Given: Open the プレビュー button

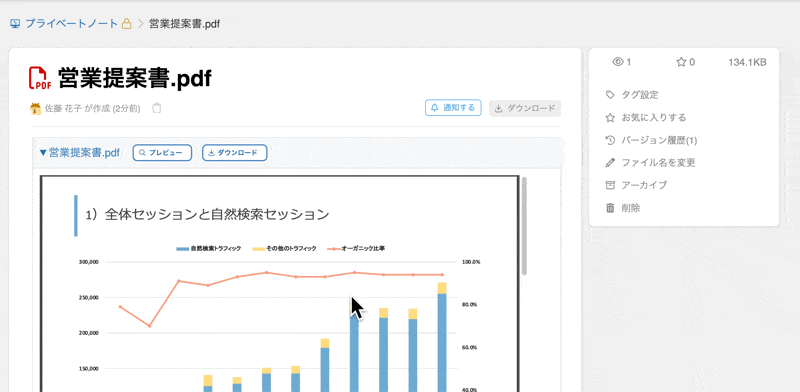Looking at the screenshot, I should pyautogui.click(x=162, y=153).
